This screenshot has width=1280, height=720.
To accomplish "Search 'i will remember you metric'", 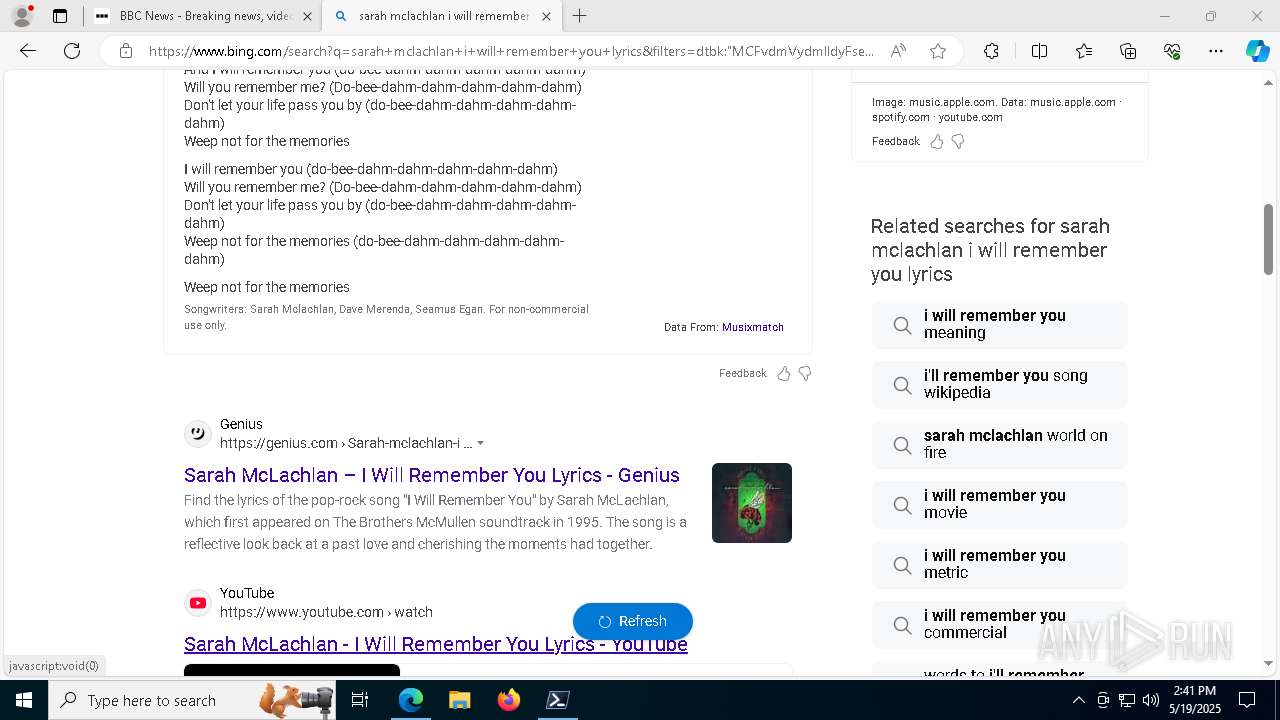I will click(x=1000, y=565).
